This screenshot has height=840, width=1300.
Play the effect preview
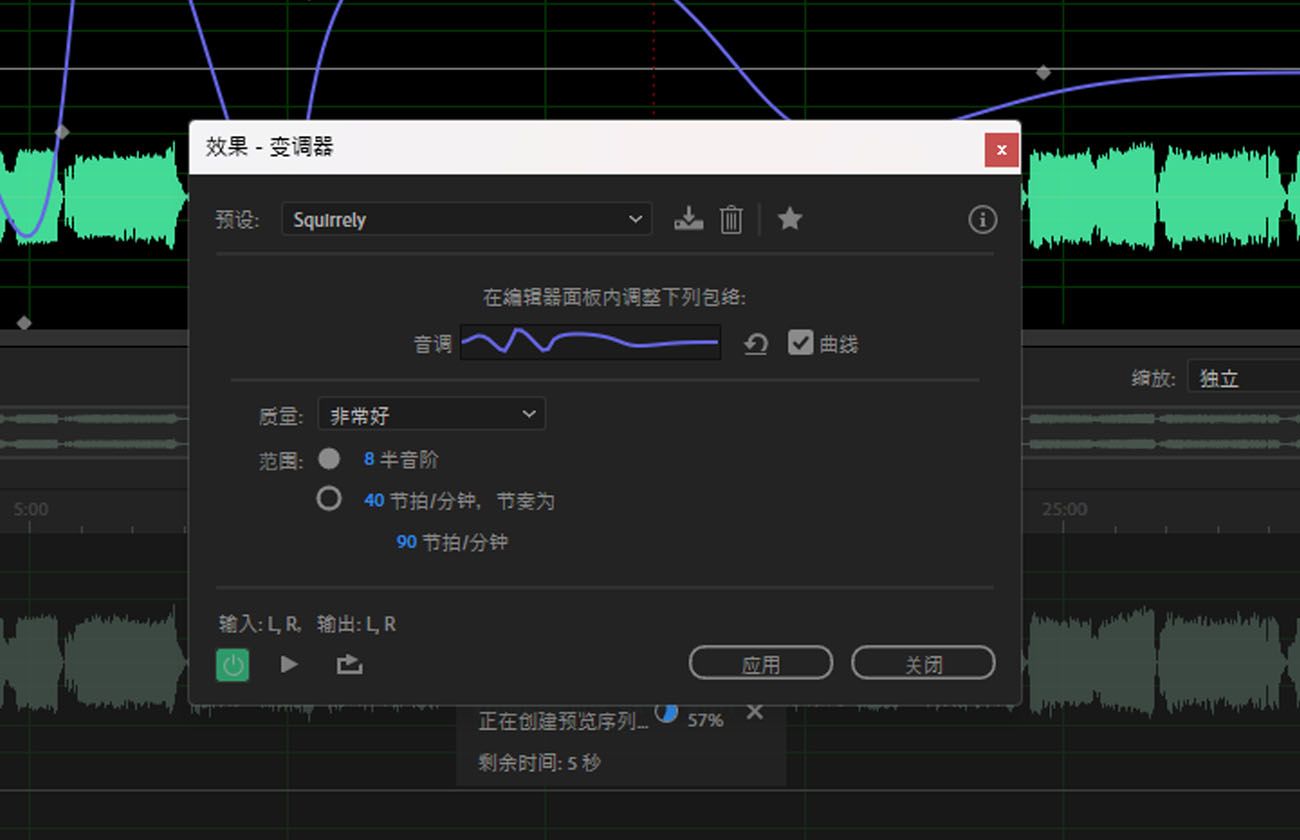pyautogui.click(x=289, y=664)
